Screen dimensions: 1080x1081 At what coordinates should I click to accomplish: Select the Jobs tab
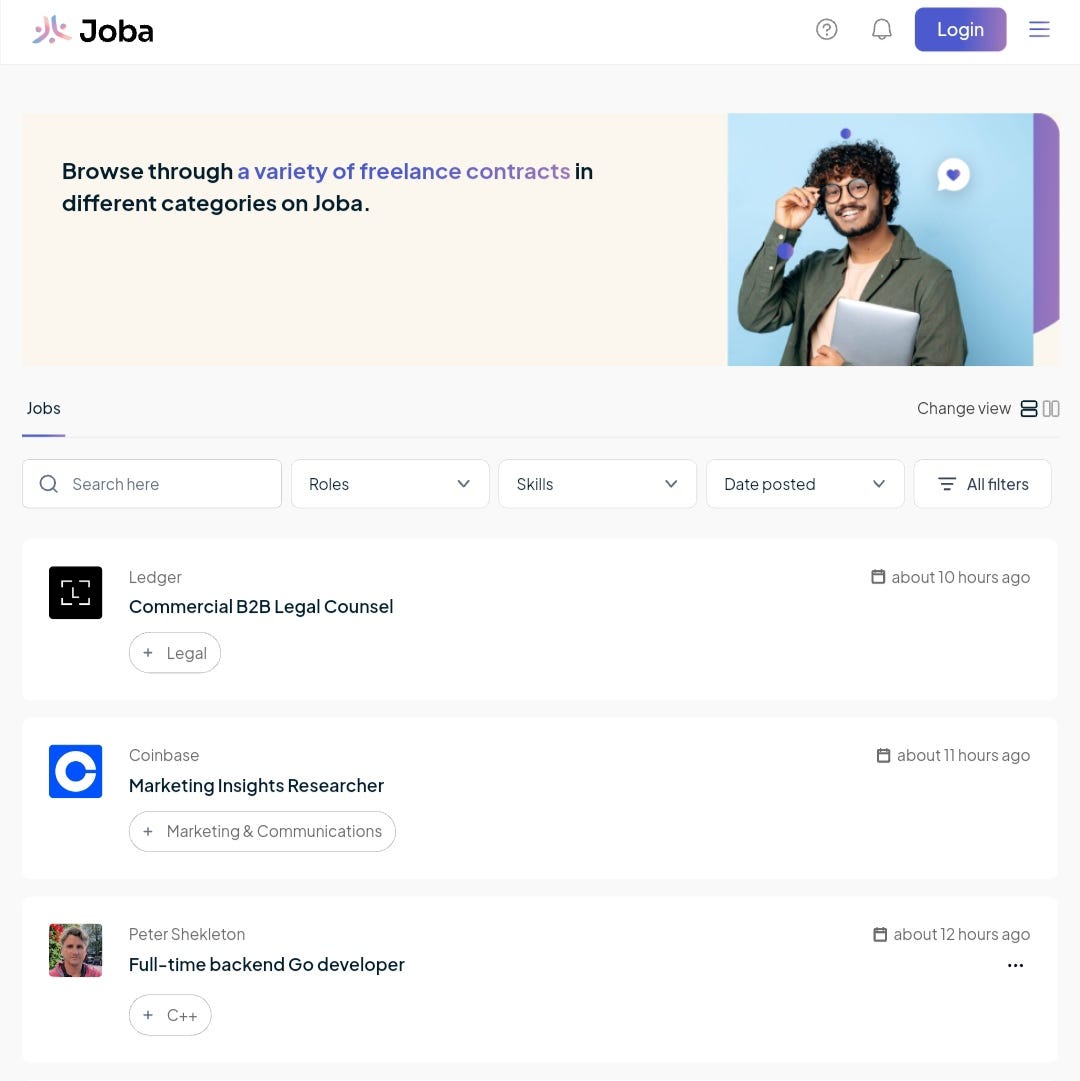point(43,408)
